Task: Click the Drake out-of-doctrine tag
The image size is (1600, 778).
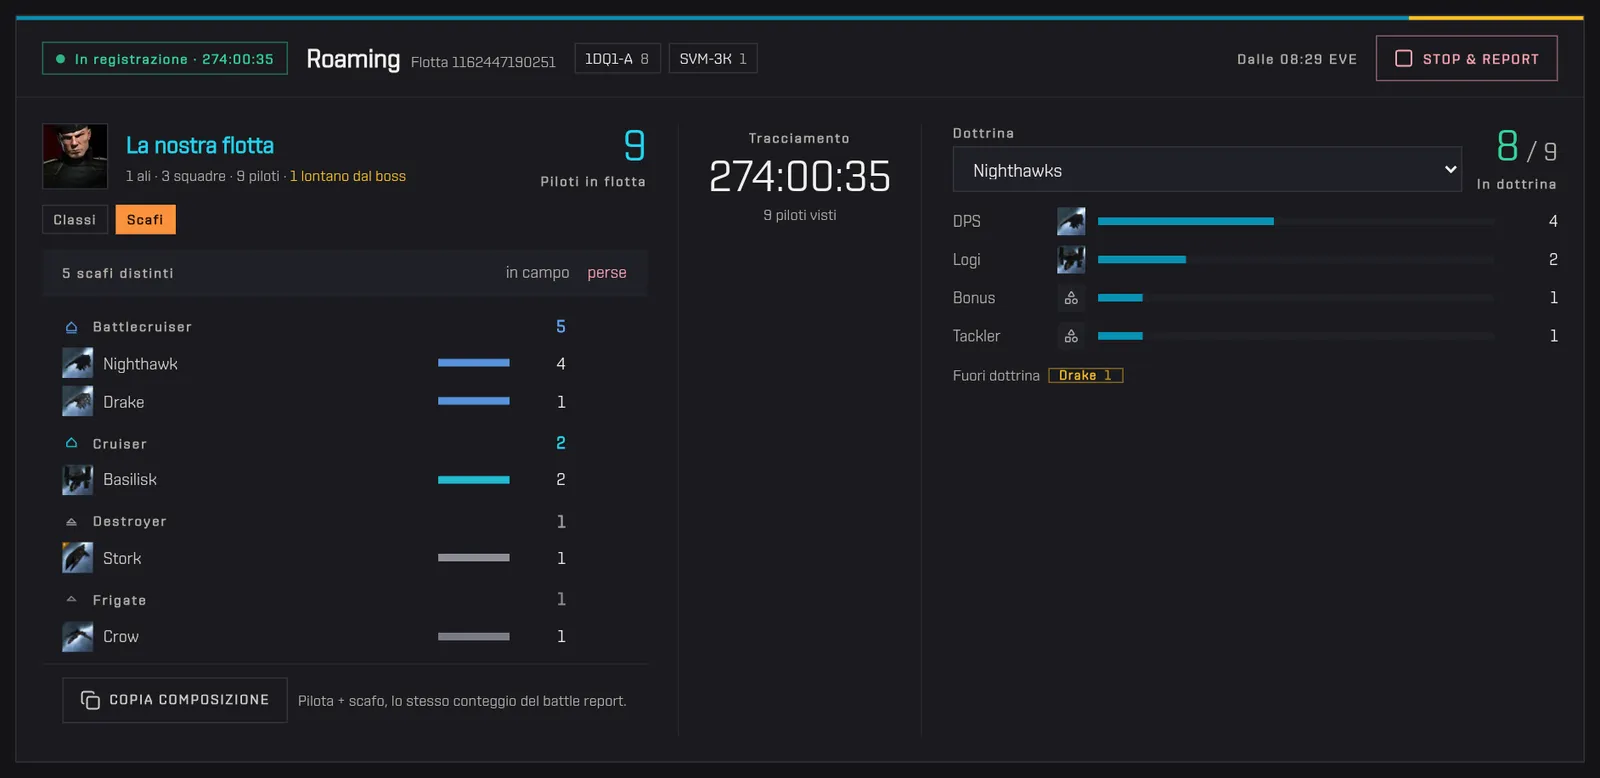Action: click(x=1086, y=375)
